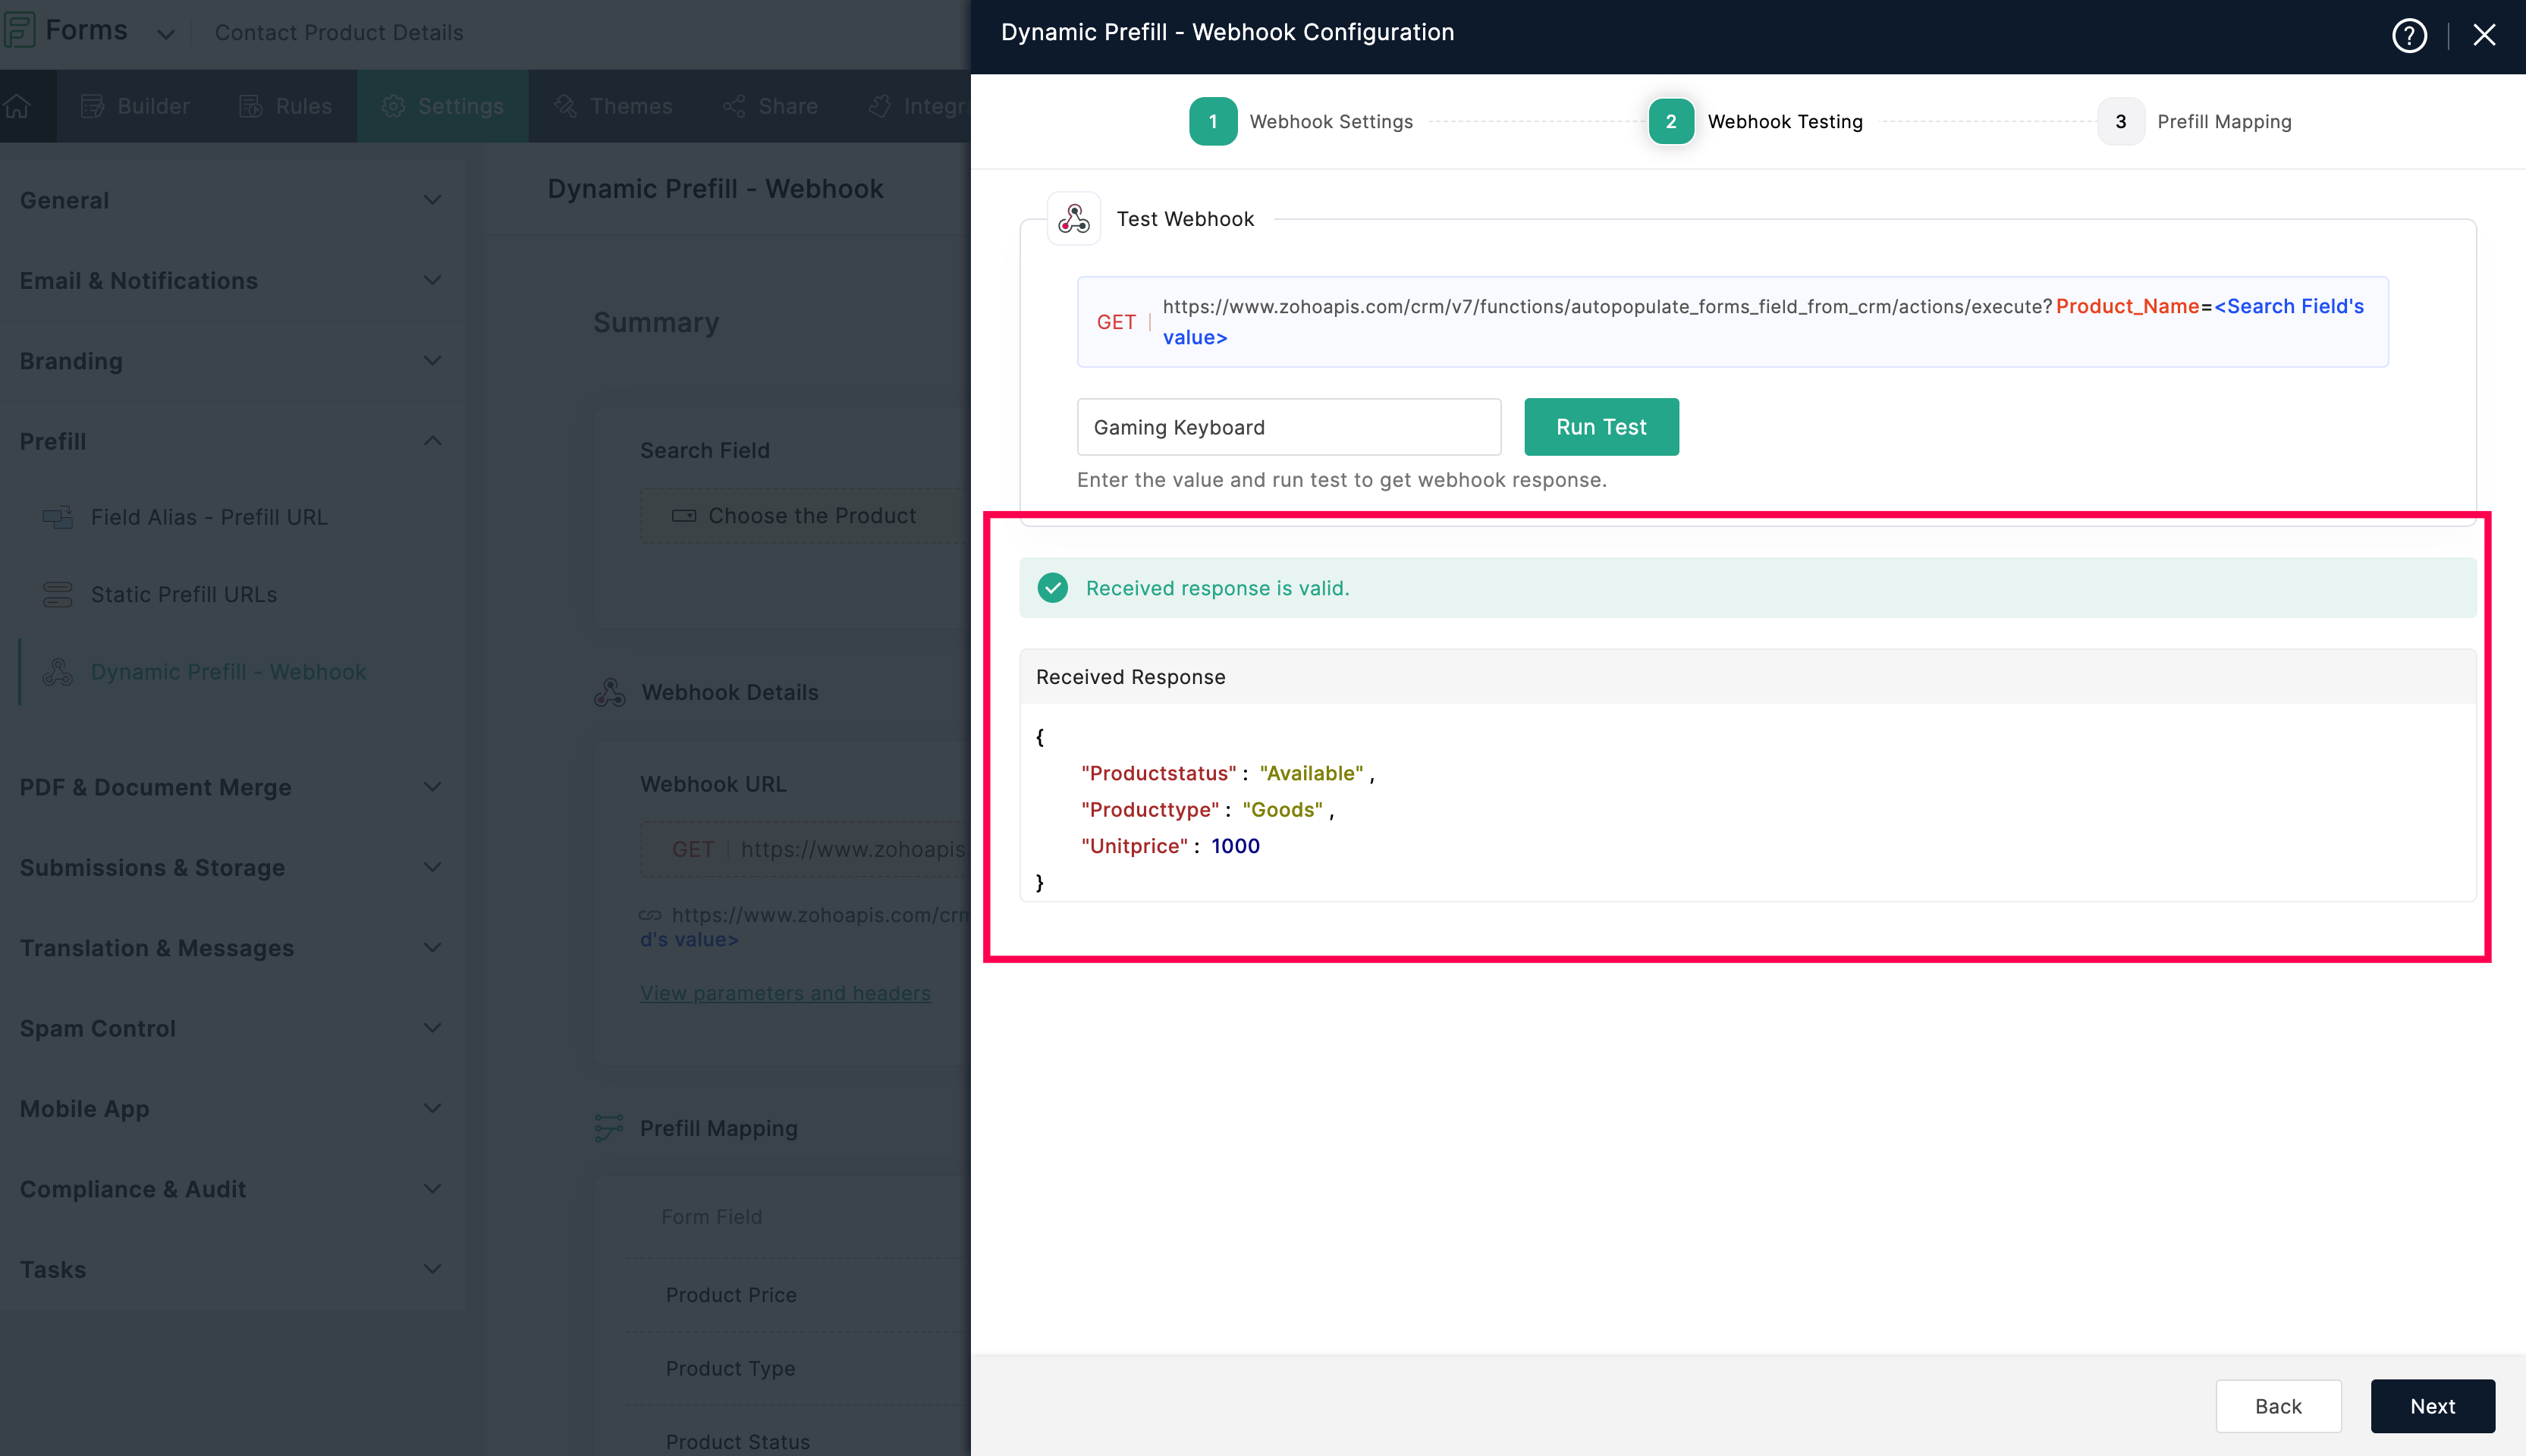Expand the General settings section

[432, 200]
